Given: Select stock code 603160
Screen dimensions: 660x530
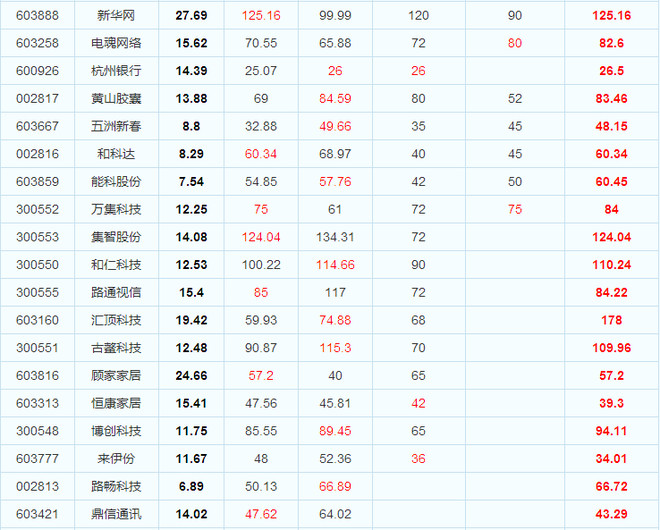Looking at the screenshot, I should click(x=37, y=320).
